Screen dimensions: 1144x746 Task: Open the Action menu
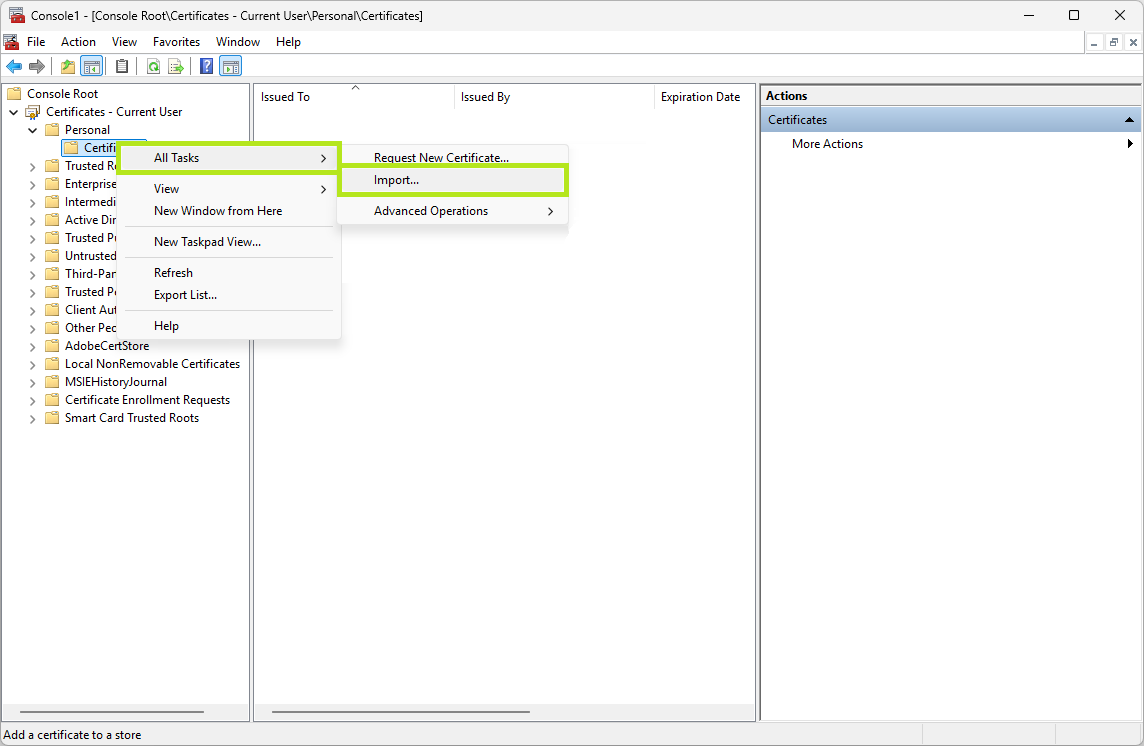point(78,42)
